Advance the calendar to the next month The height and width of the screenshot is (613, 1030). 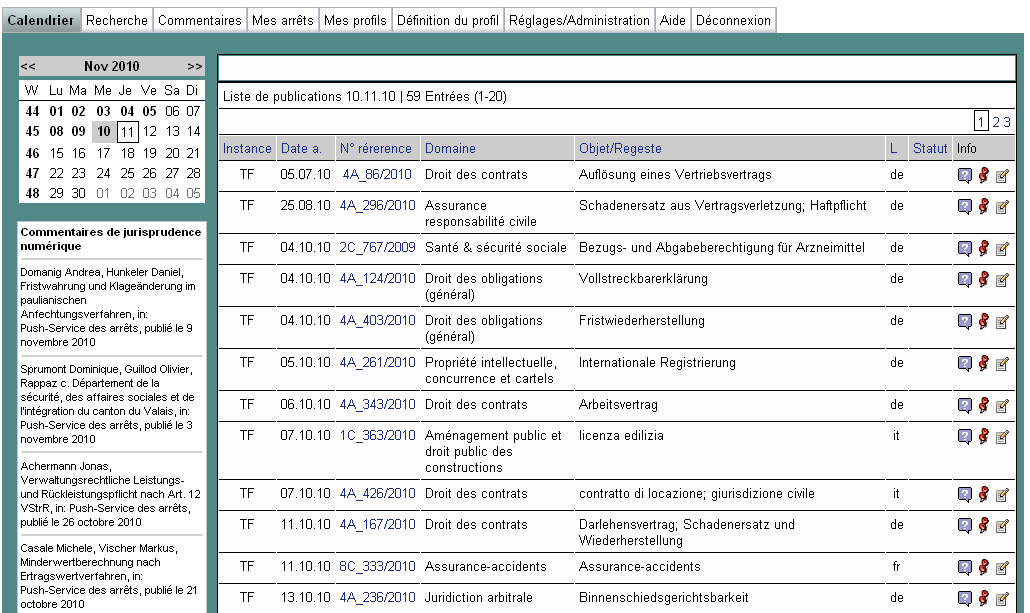(x=194, y=66)
